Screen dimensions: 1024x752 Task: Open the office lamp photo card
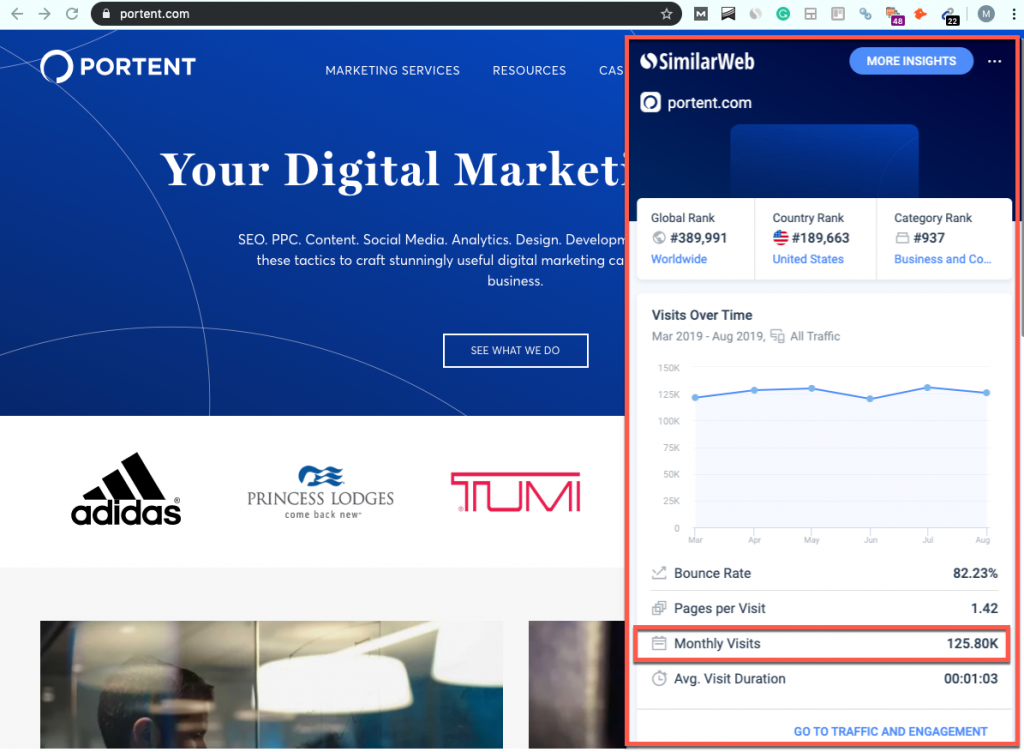[271, 684]
